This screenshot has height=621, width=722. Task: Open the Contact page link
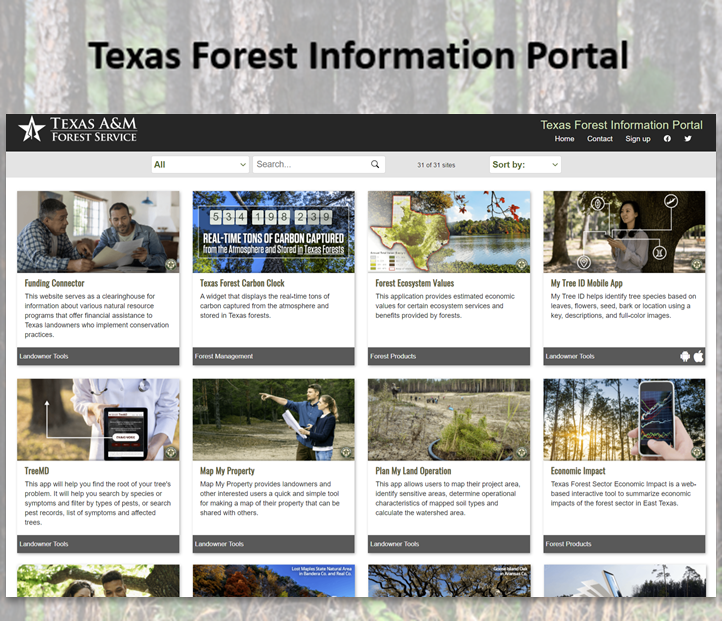click(600, 139)
